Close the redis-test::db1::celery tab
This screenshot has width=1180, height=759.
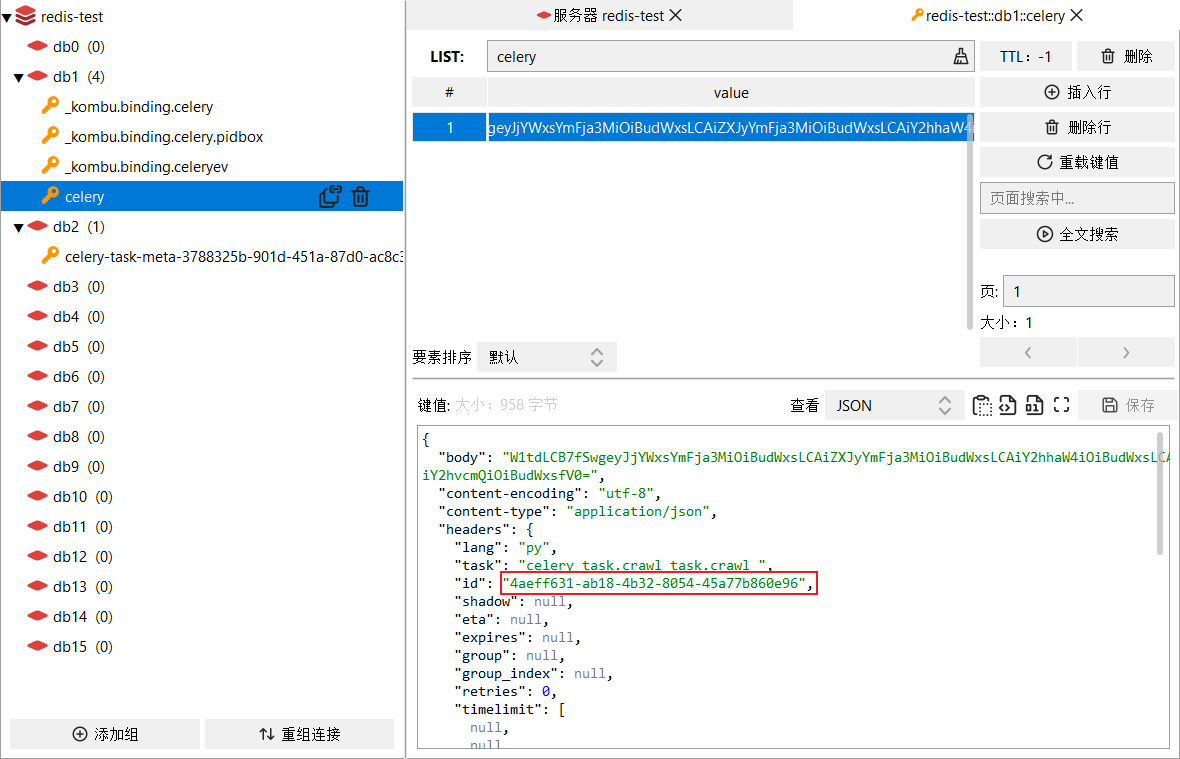click(1076, 15)
